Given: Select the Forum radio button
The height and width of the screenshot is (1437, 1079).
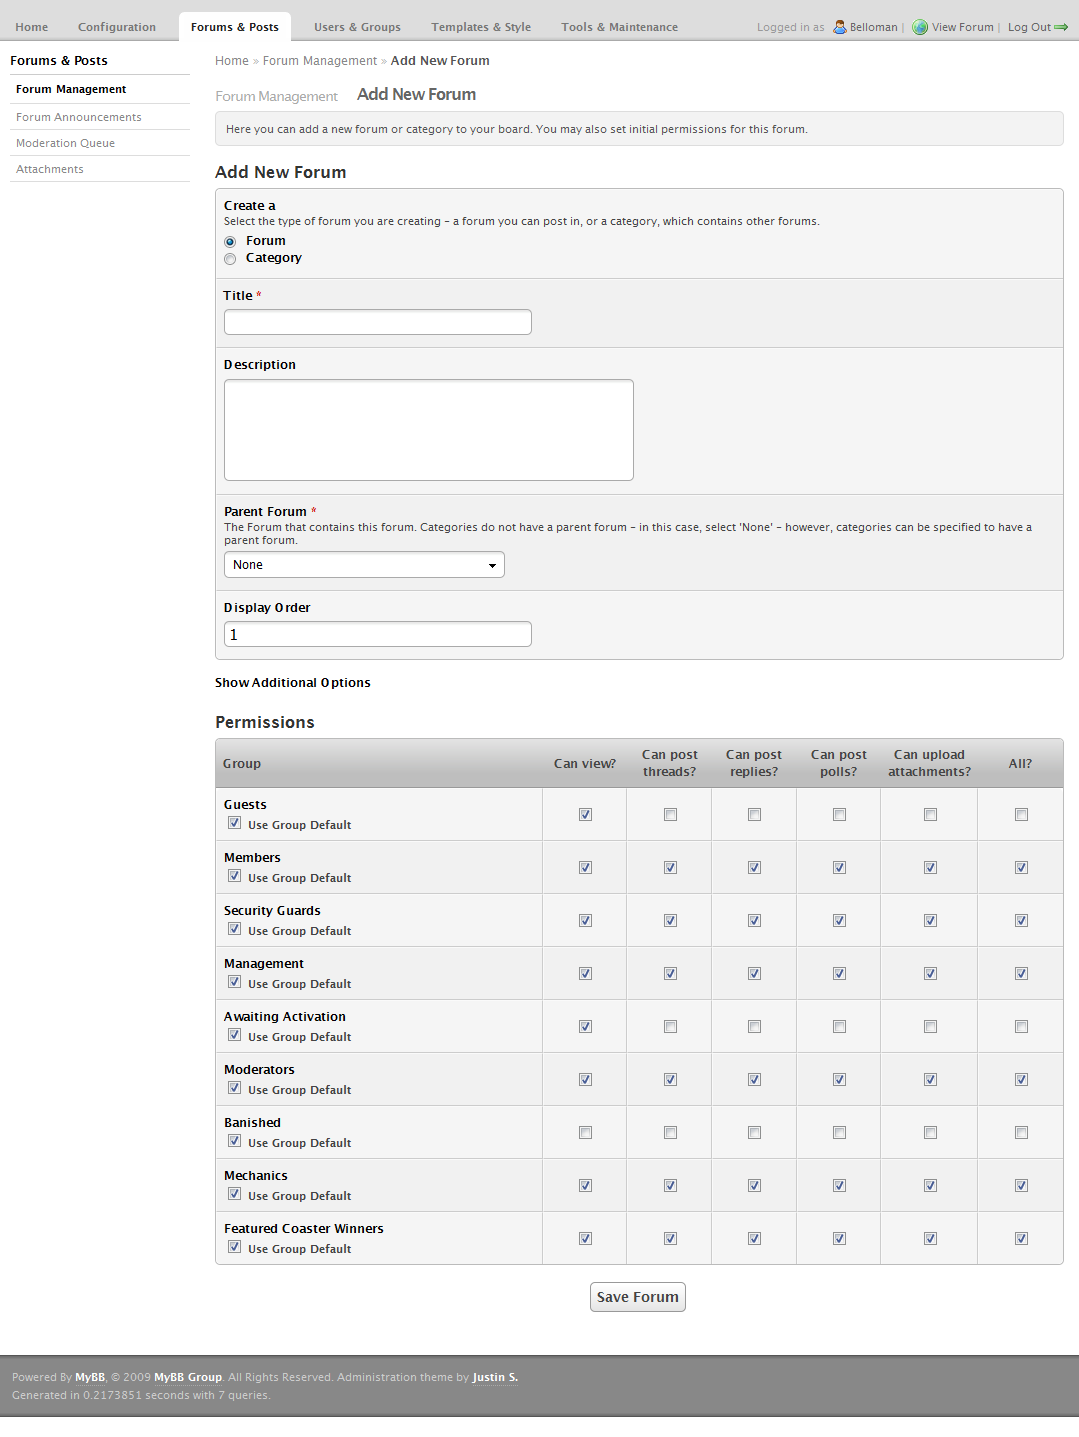Looking at the screenshot, I should point(230,242).
